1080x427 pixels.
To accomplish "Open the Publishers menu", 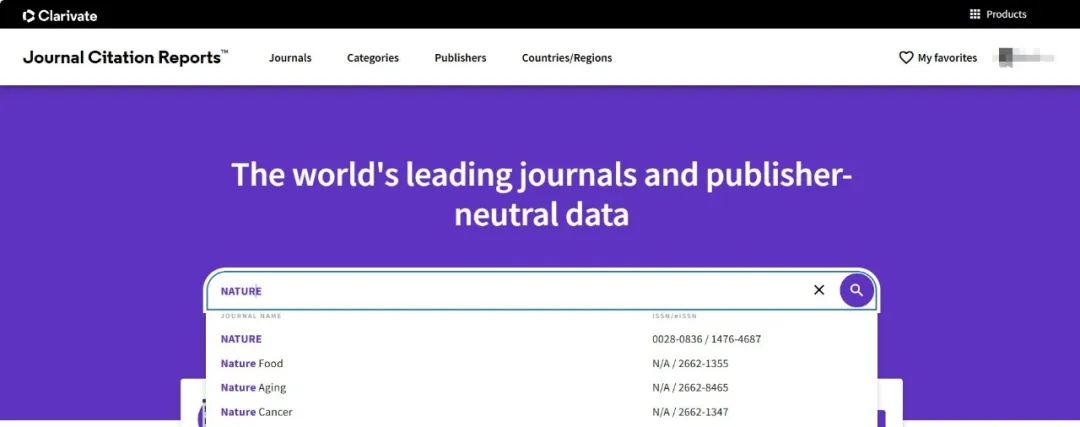I will [460, 58].
